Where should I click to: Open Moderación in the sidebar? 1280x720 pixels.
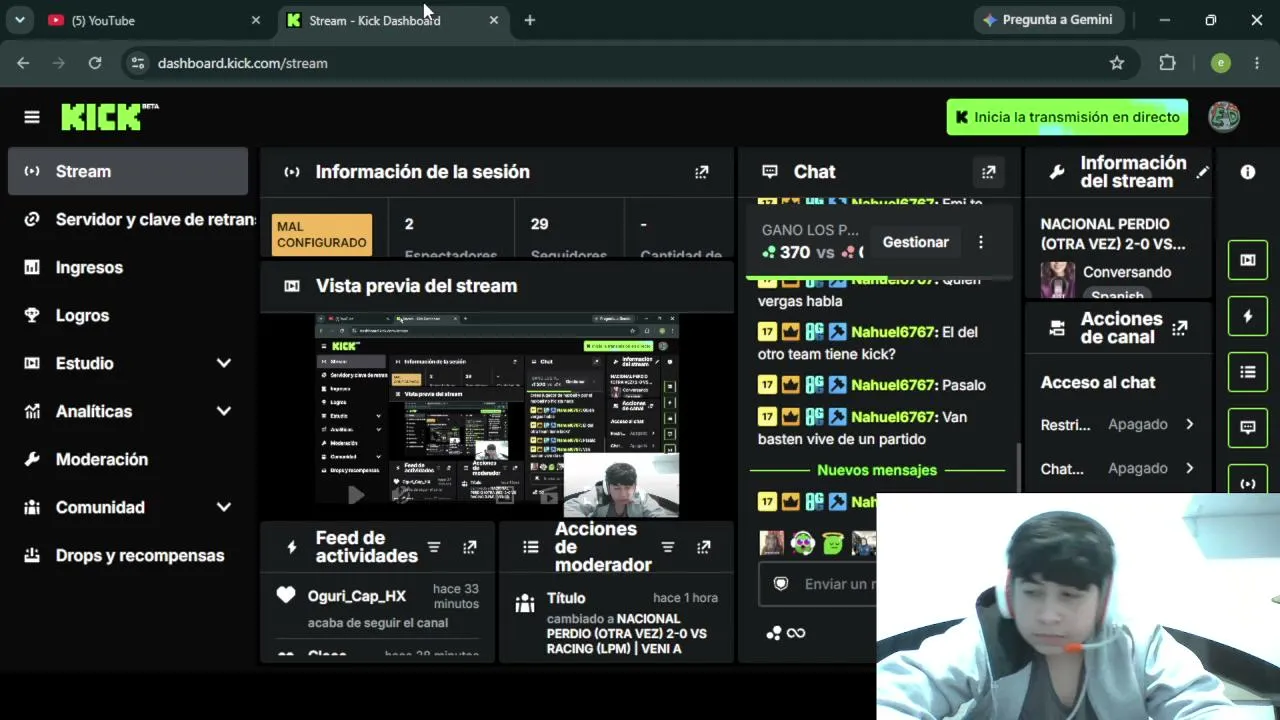[x=128, y=459]
